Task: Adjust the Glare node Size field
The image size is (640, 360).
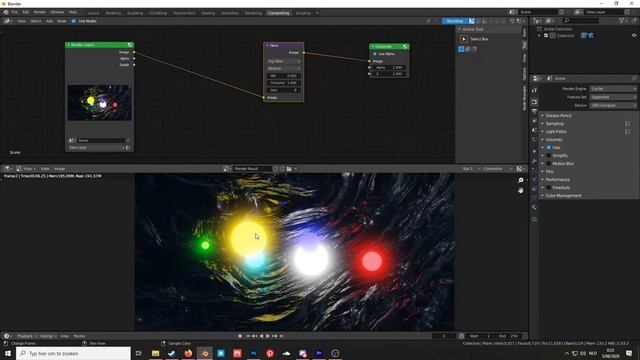Action: 284,90
